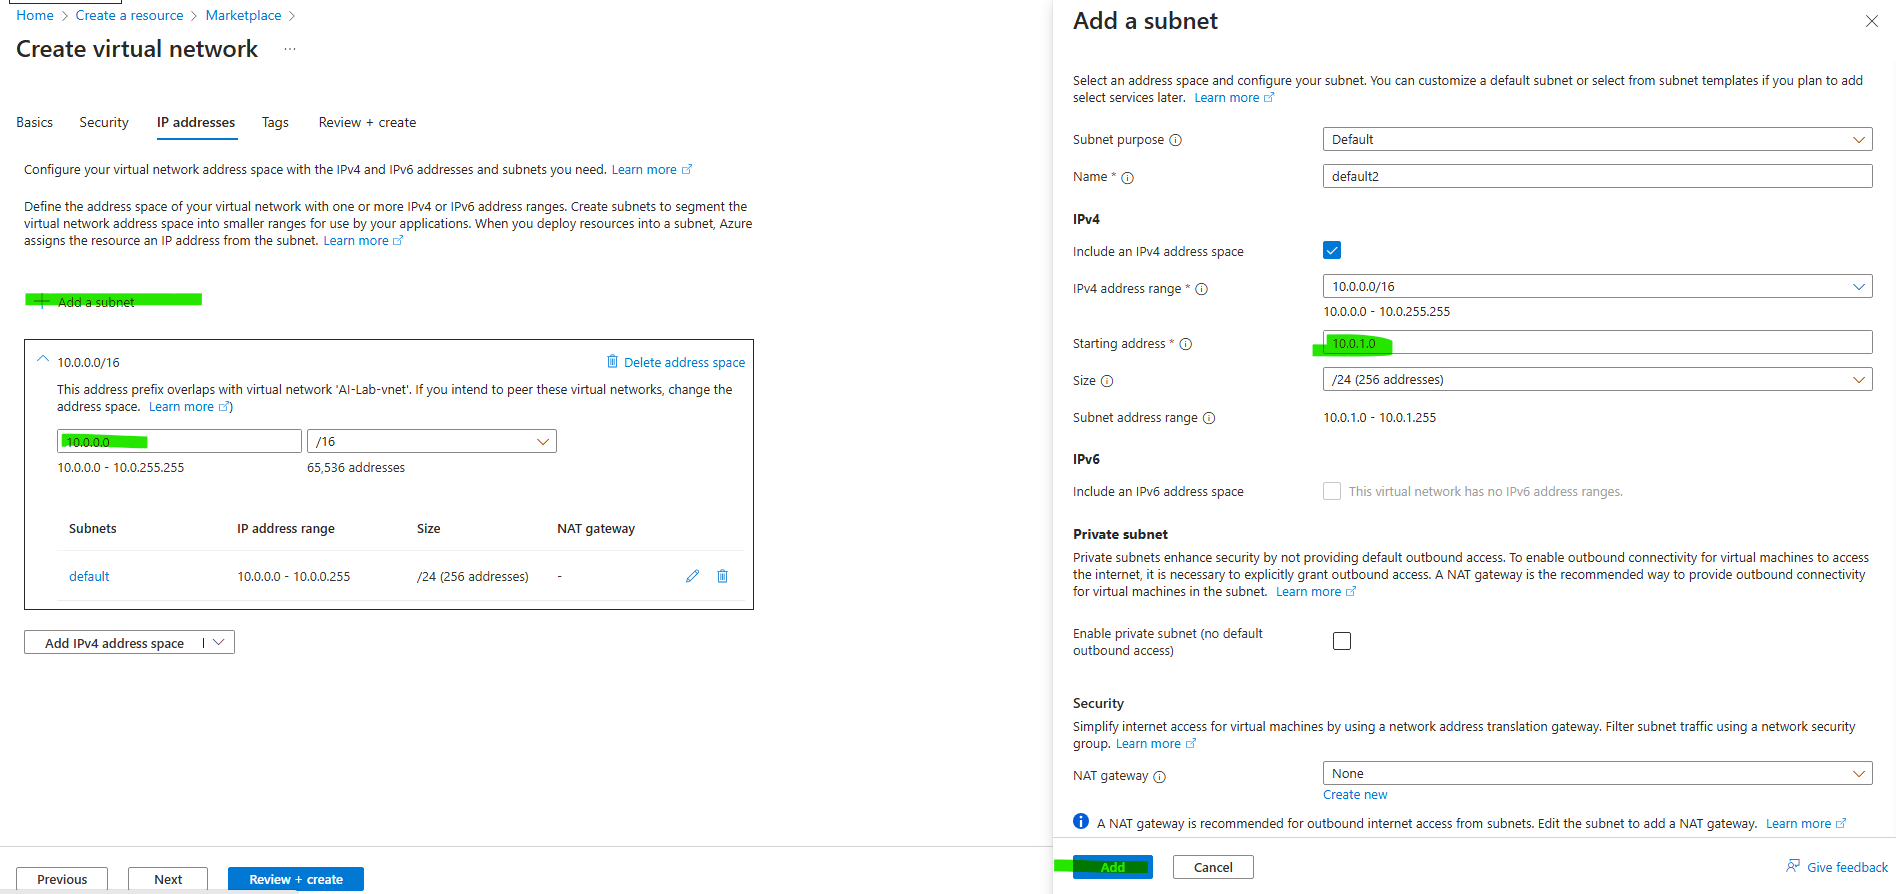Click info icon next to Subnet purpose
The height and width of the screenshot is (894, 1896).
tap(1176, 140)
